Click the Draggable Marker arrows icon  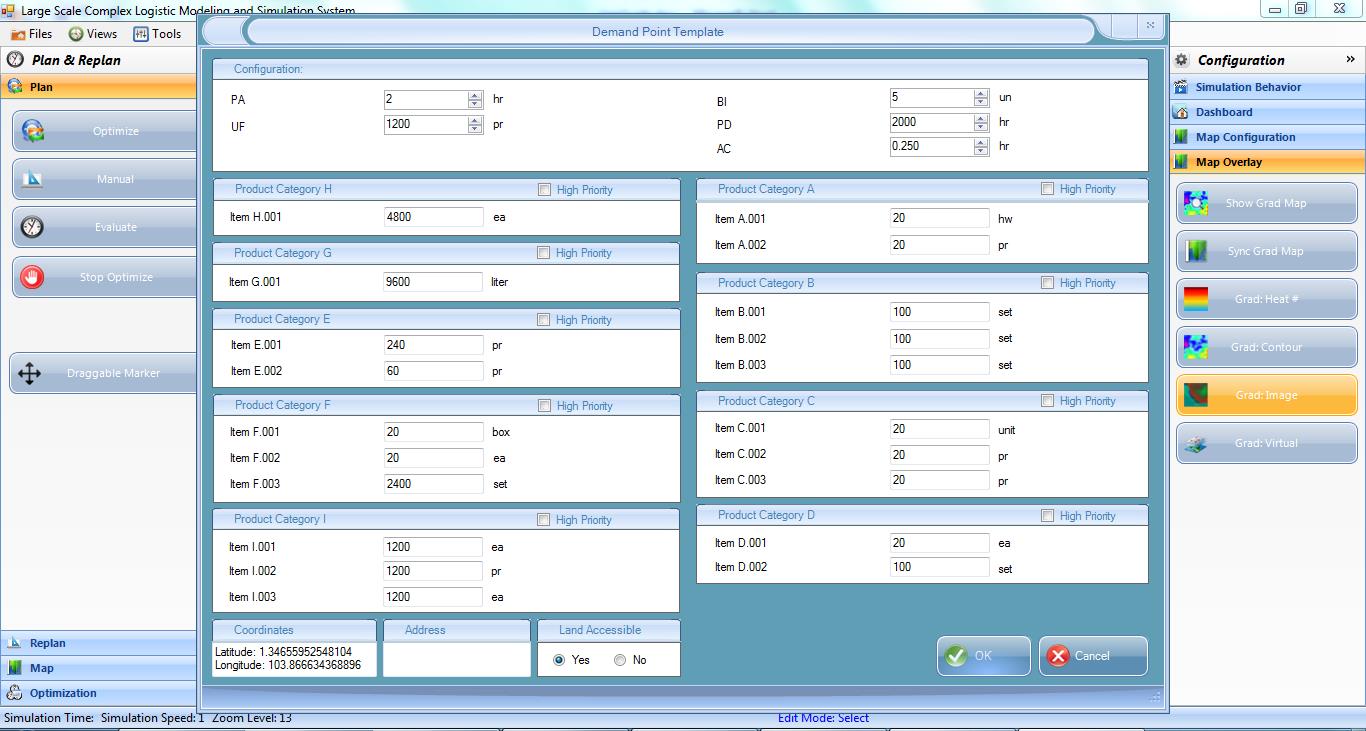(29, 374)
